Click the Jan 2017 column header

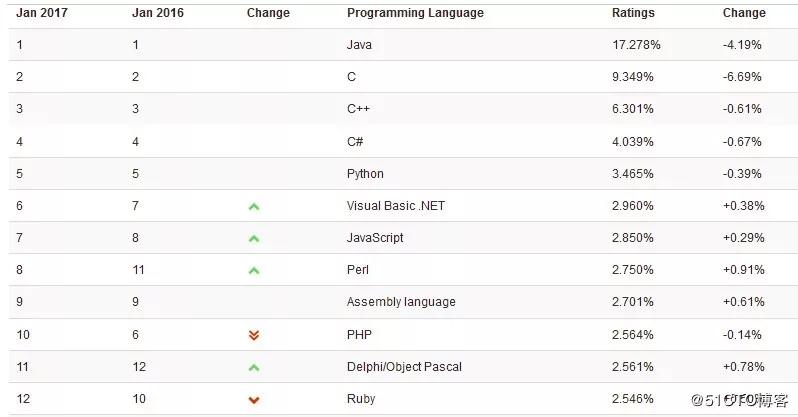click(x=42, y=13)
